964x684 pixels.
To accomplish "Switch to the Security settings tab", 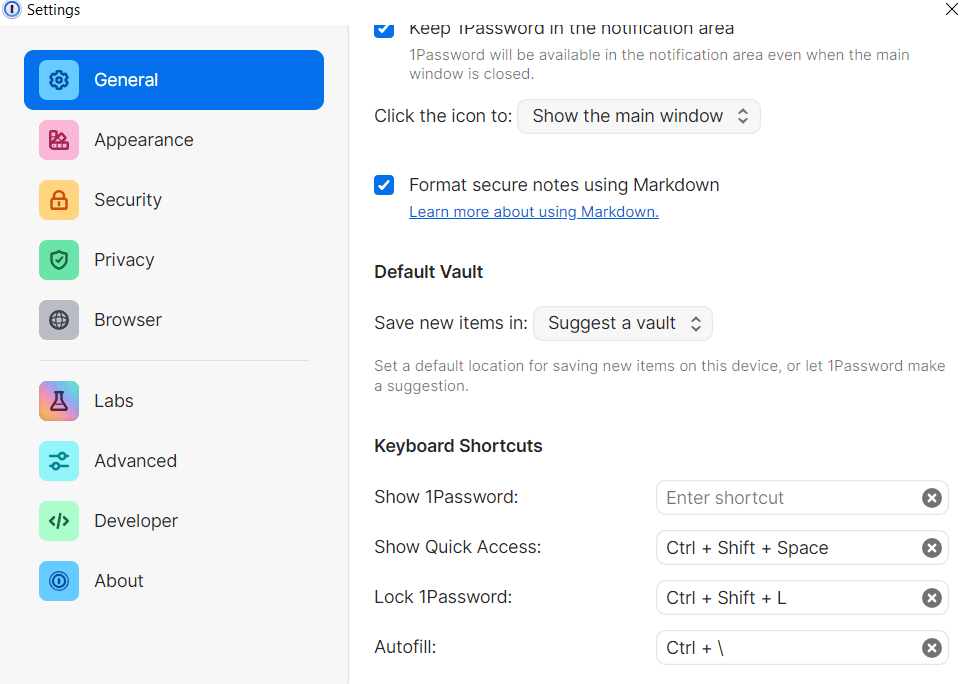I will pos(127,200).
